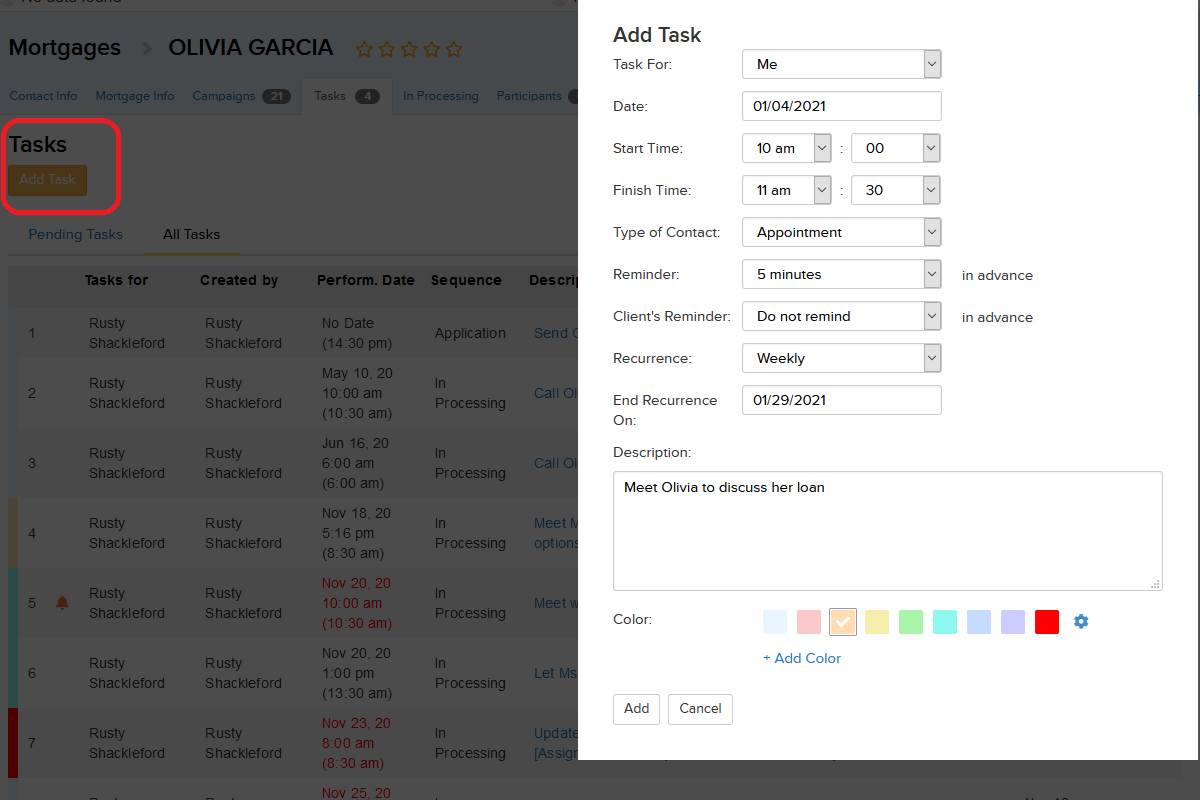1200x800 pixels.
Task: Click the Date input field
Action: click(842, 106)
